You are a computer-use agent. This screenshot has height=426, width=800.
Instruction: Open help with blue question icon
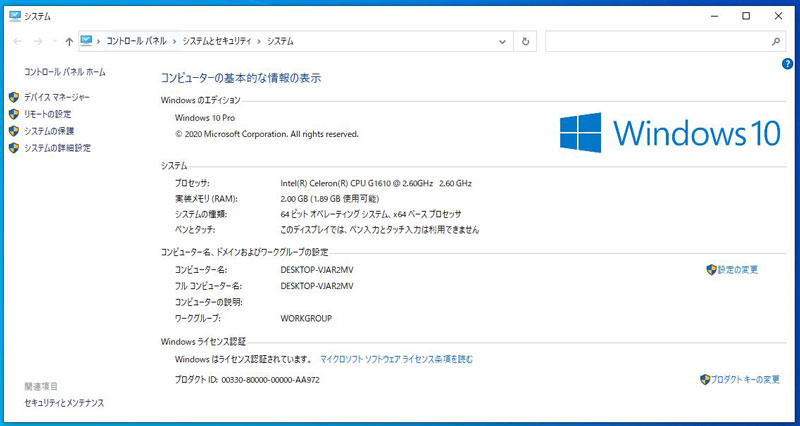[x=787, y=64]
